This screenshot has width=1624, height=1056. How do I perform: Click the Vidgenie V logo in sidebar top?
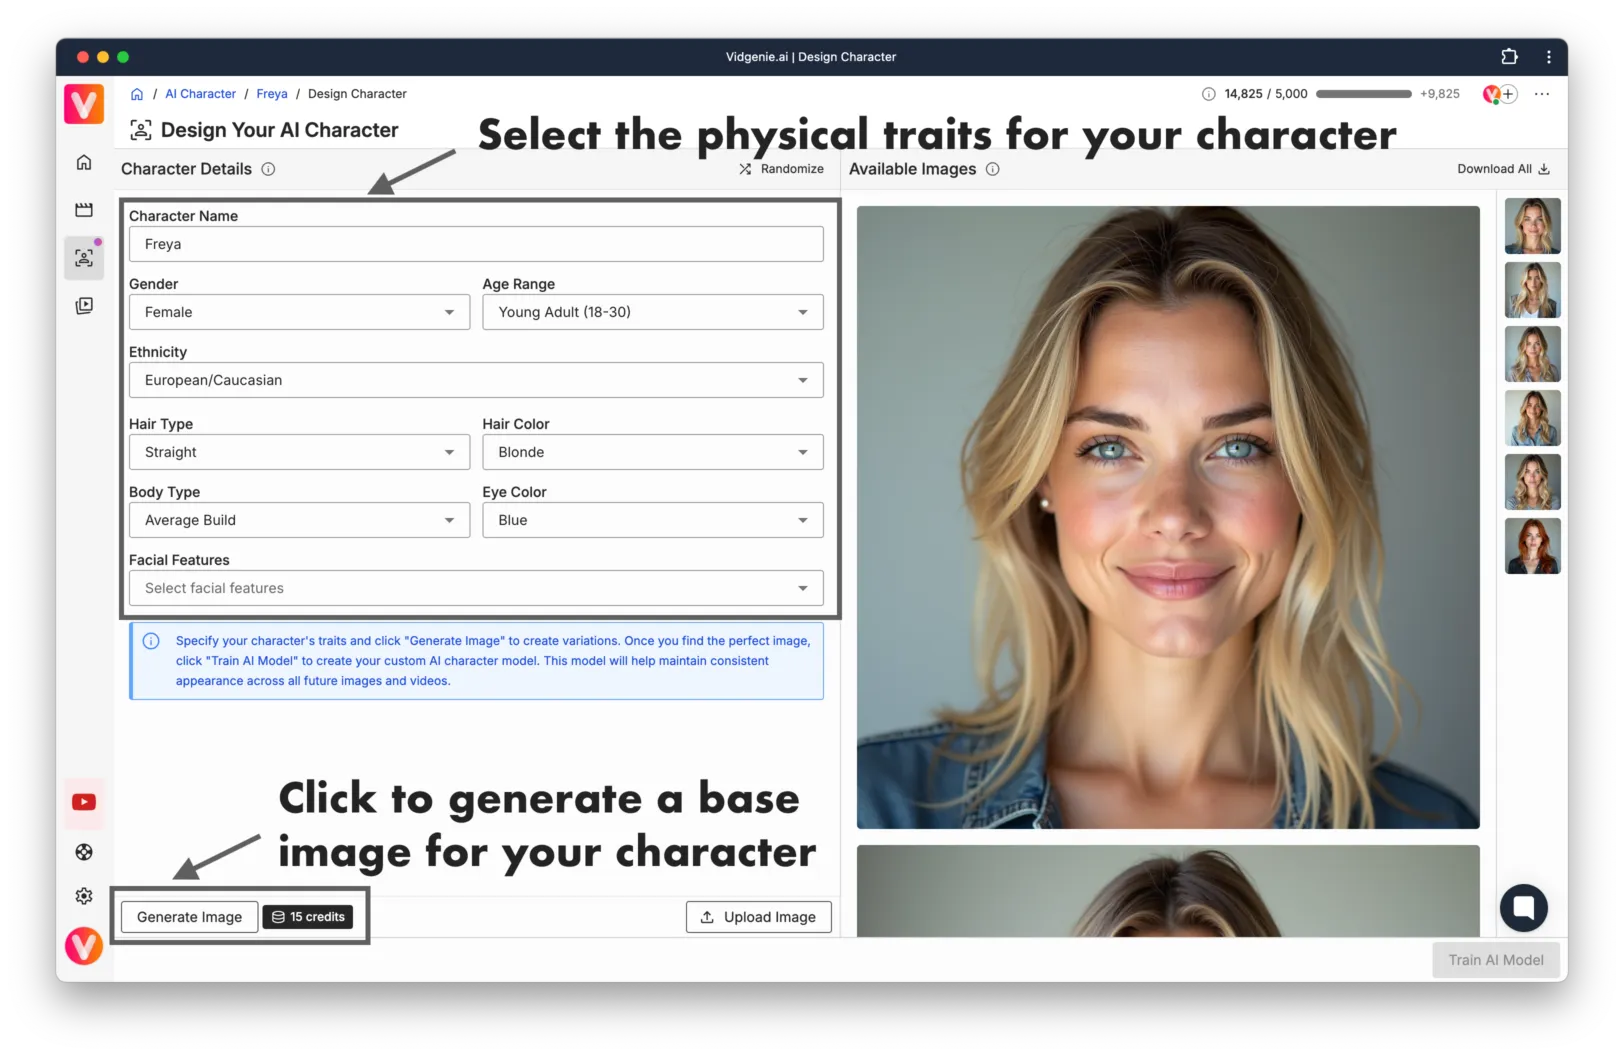pos(84,104)
